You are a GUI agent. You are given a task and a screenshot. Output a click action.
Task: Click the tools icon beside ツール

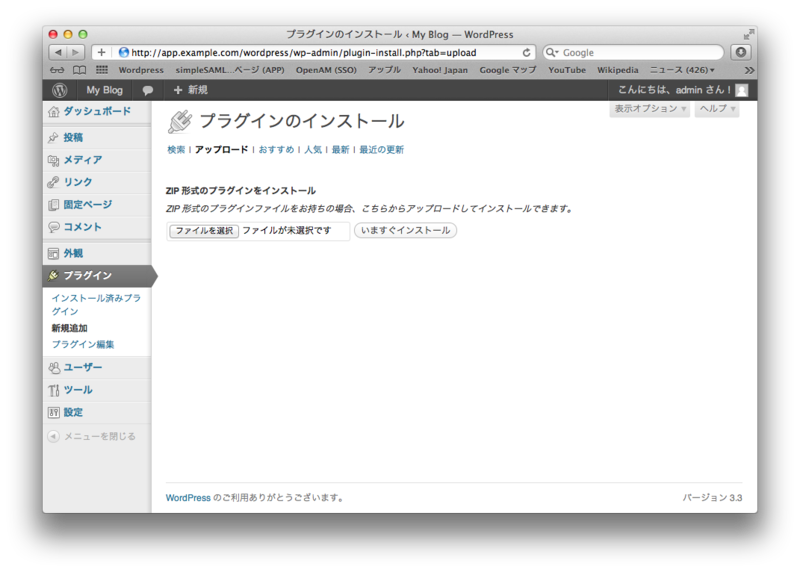[54, 390]
